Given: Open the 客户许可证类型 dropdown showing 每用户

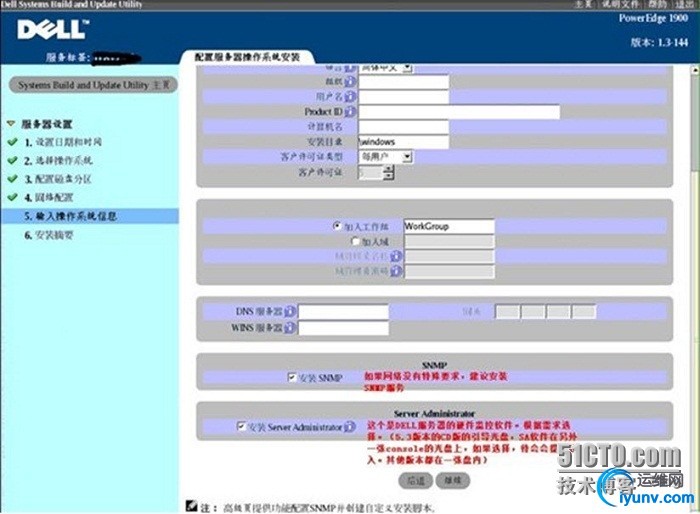Looking at the screenshot, I should pos(386,157).
